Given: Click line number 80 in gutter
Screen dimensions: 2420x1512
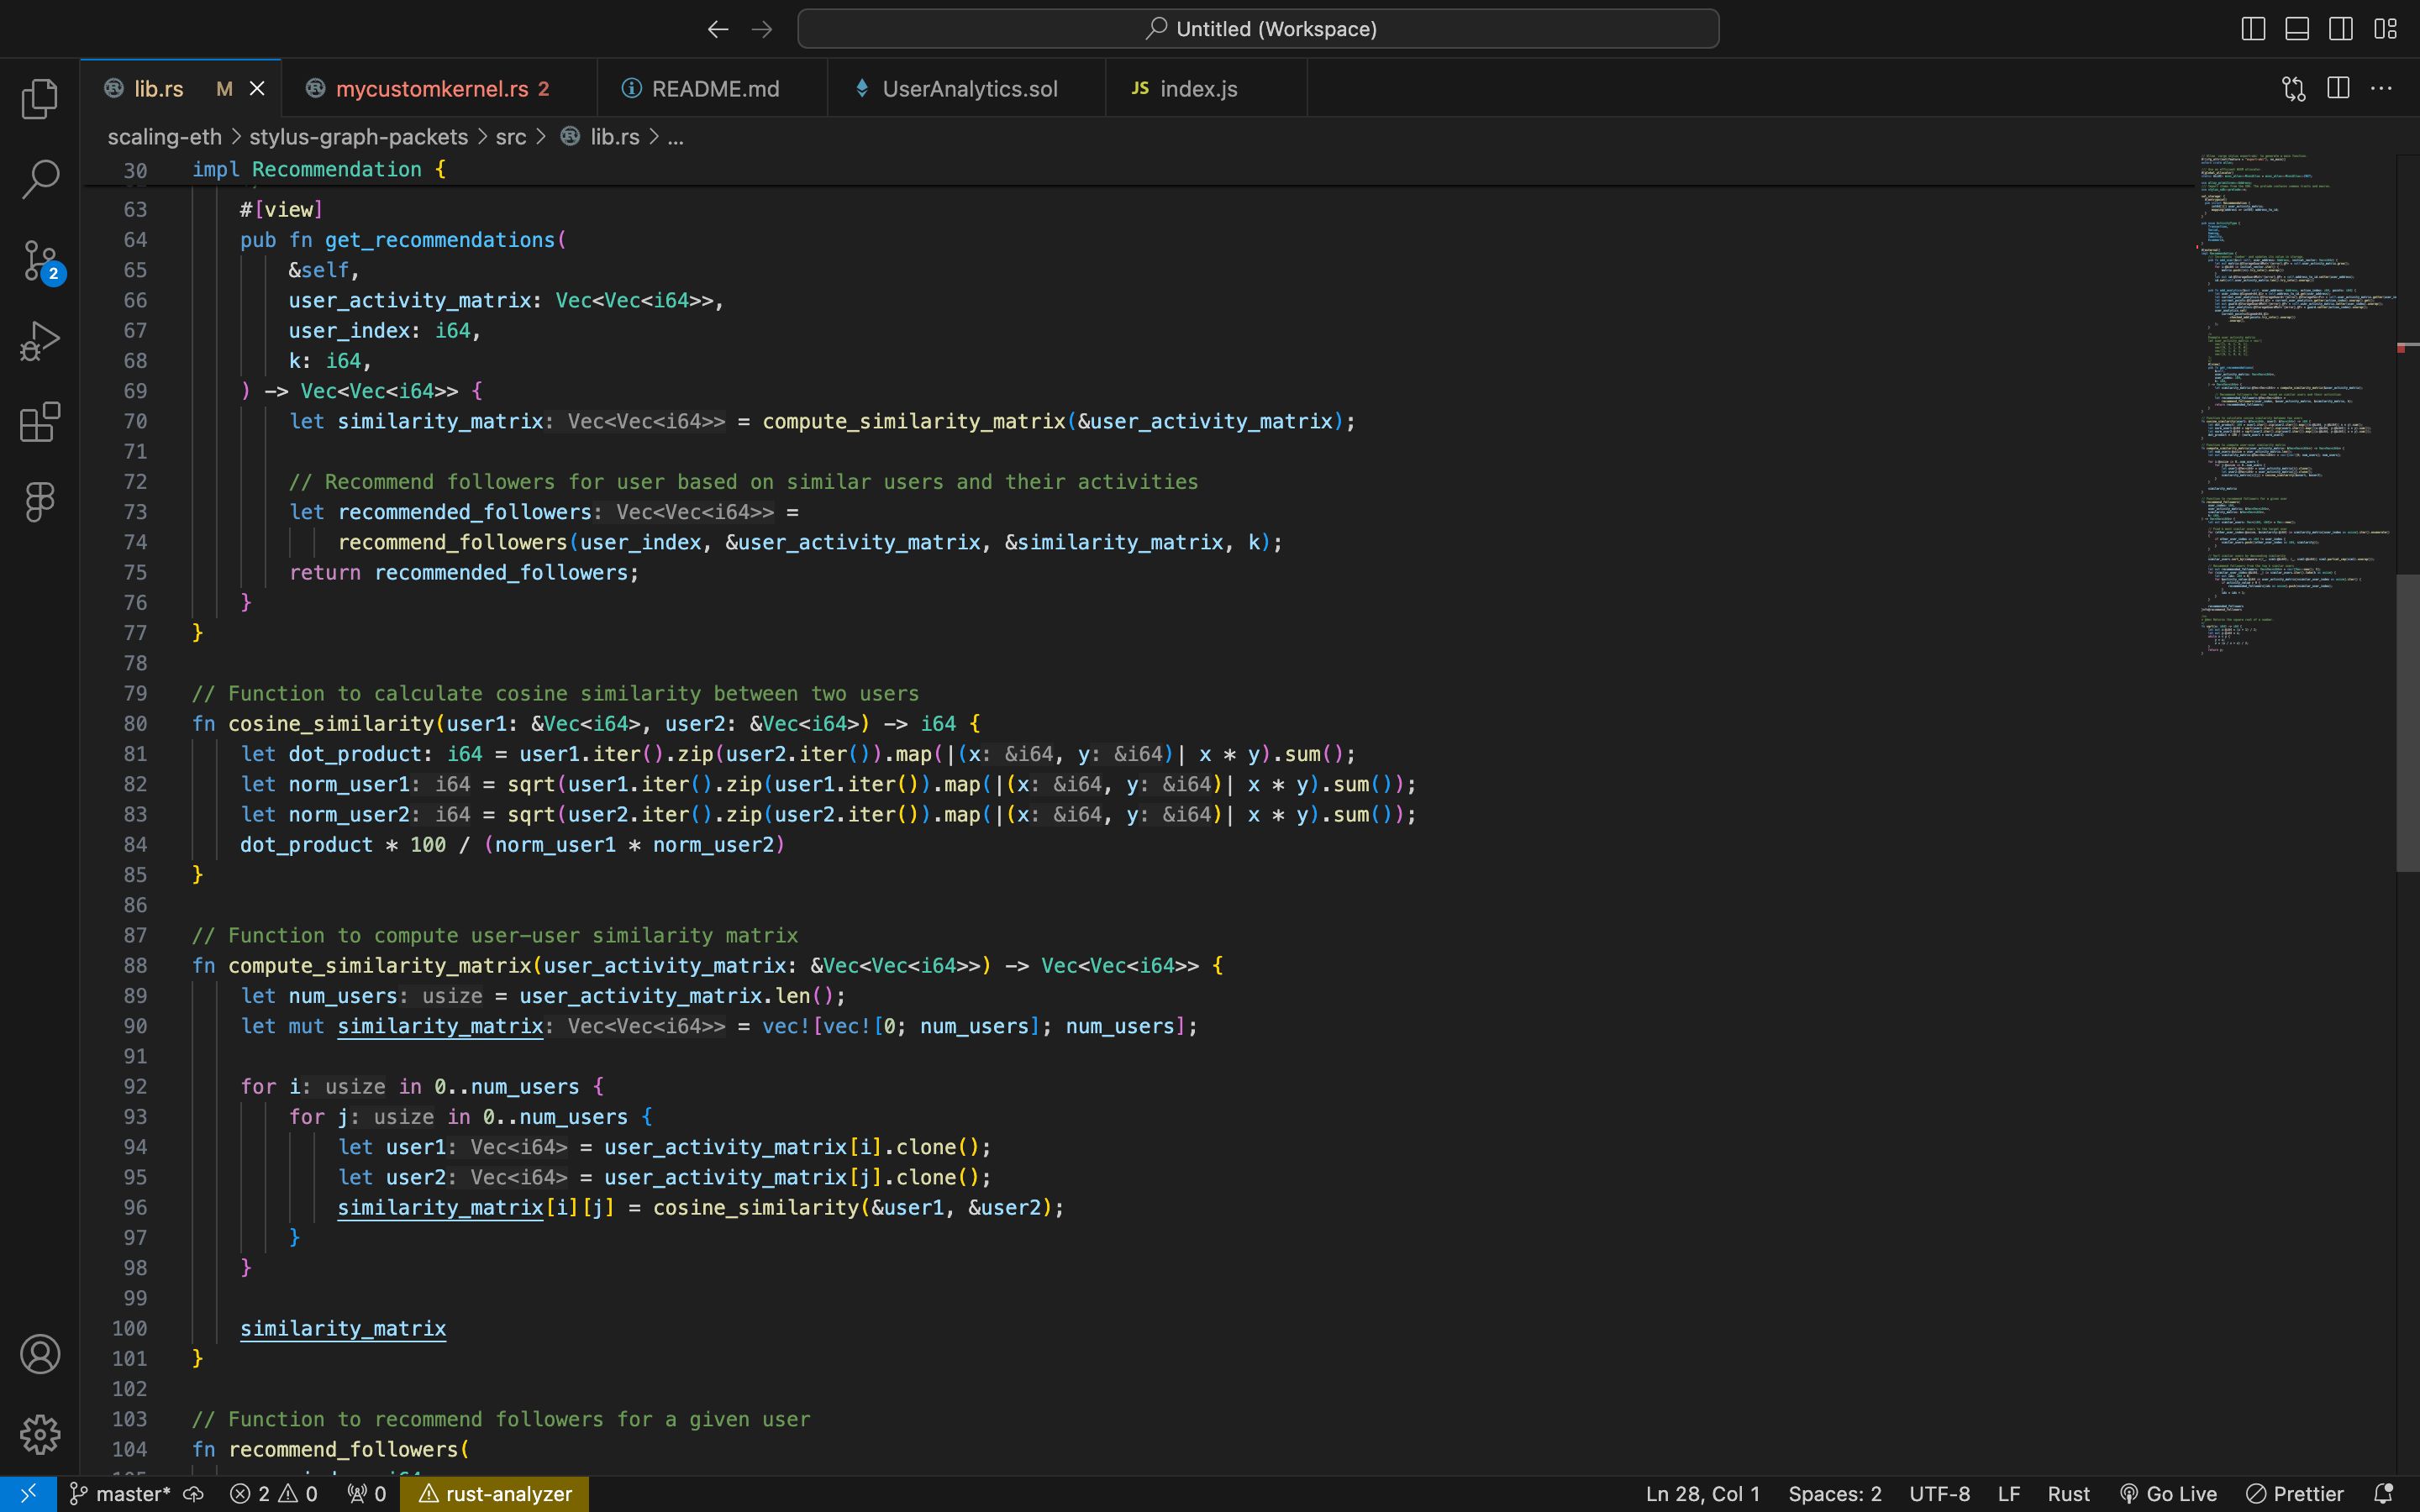Looking at the screenshot, I should tap(135, 724).
